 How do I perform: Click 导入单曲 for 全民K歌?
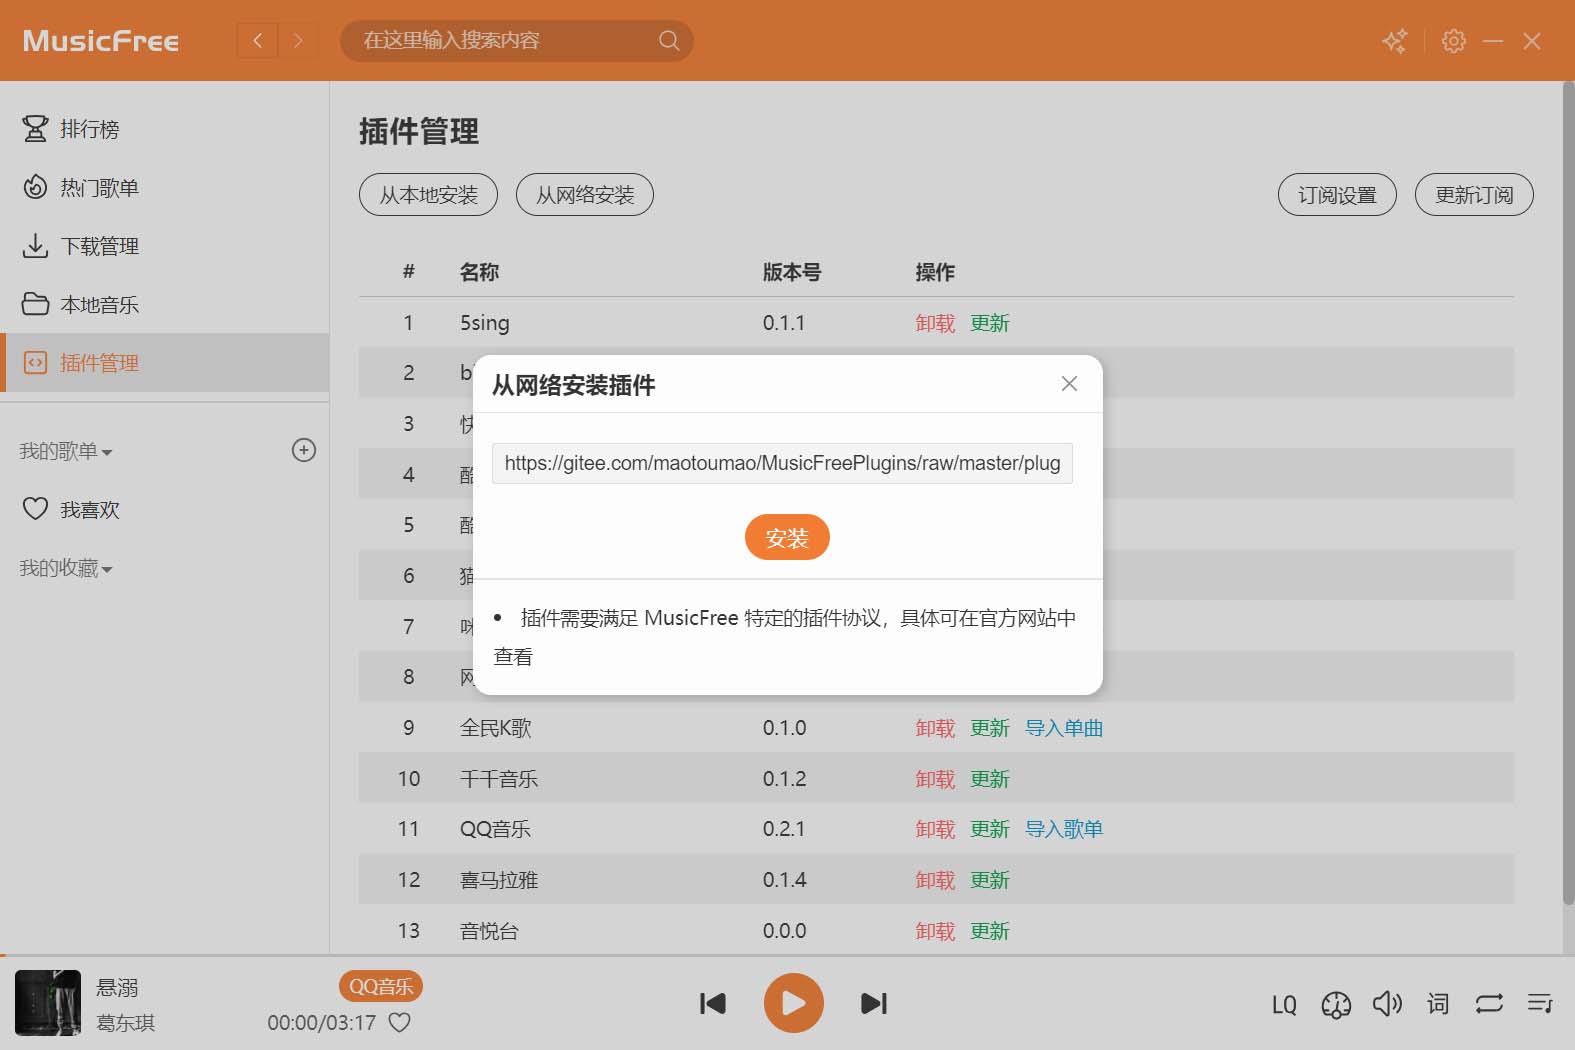pos(1064,728)
